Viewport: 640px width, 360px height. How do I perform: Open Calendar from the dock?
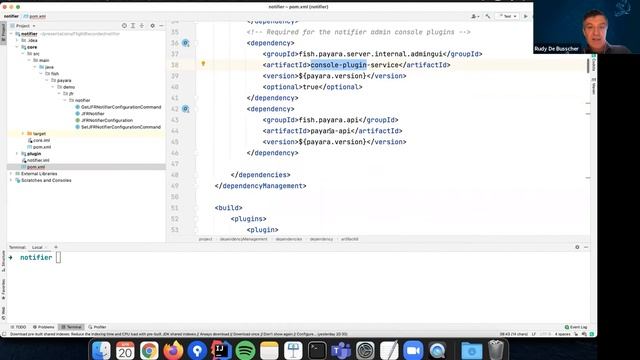125,350
